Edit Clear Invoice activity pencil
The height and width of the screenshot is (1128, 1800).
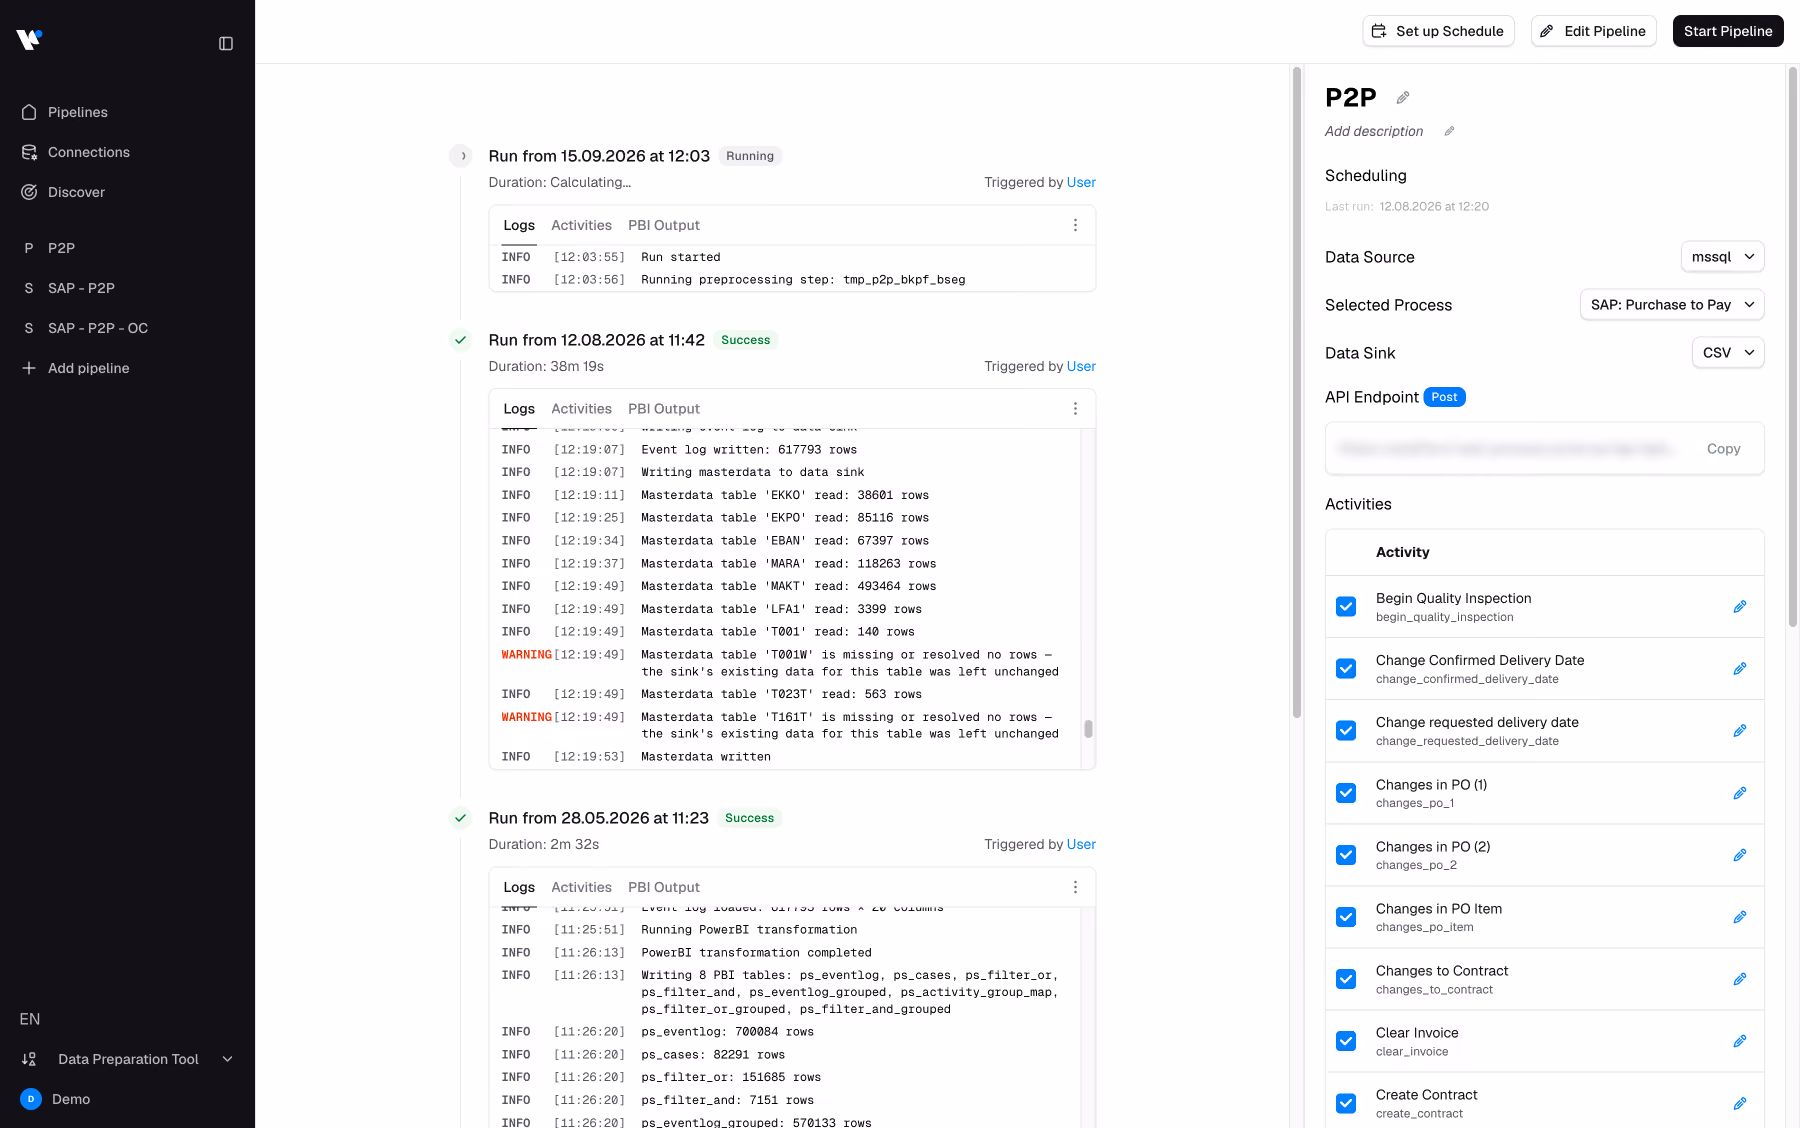tap(1740, 1041)
